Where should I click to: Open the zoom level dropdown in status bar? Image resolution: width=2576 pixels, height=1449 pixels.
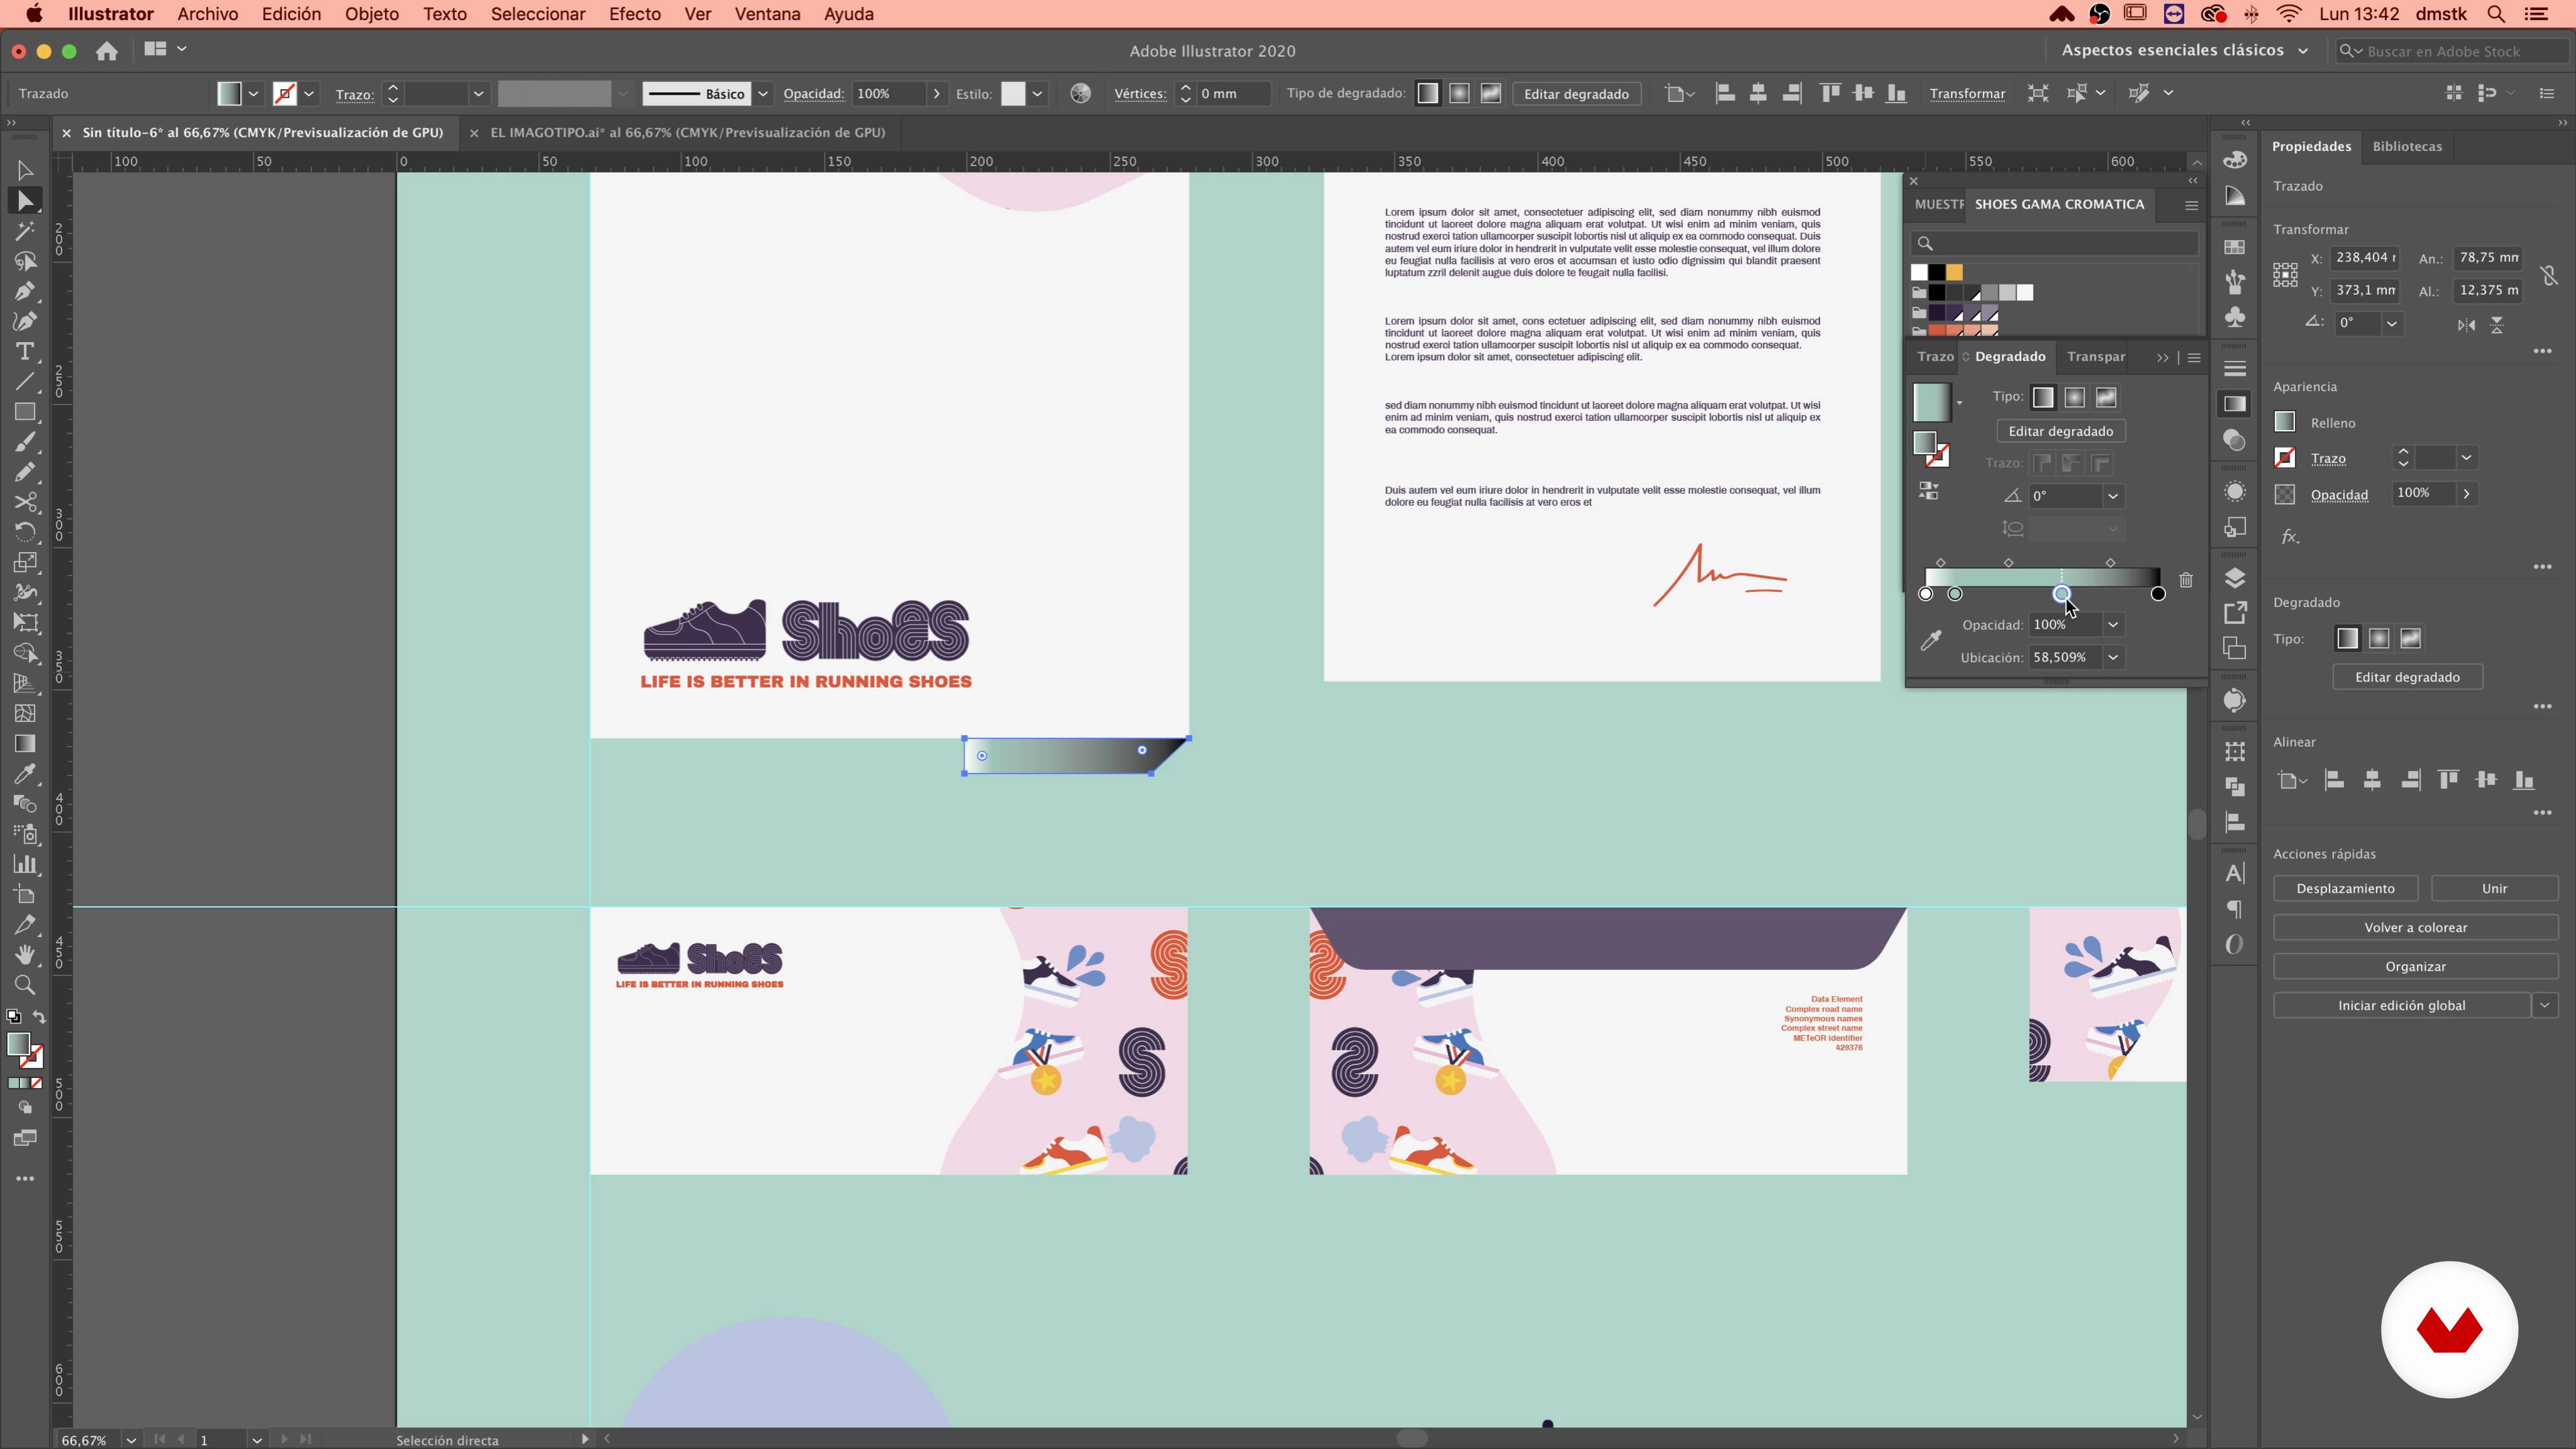130,1440
